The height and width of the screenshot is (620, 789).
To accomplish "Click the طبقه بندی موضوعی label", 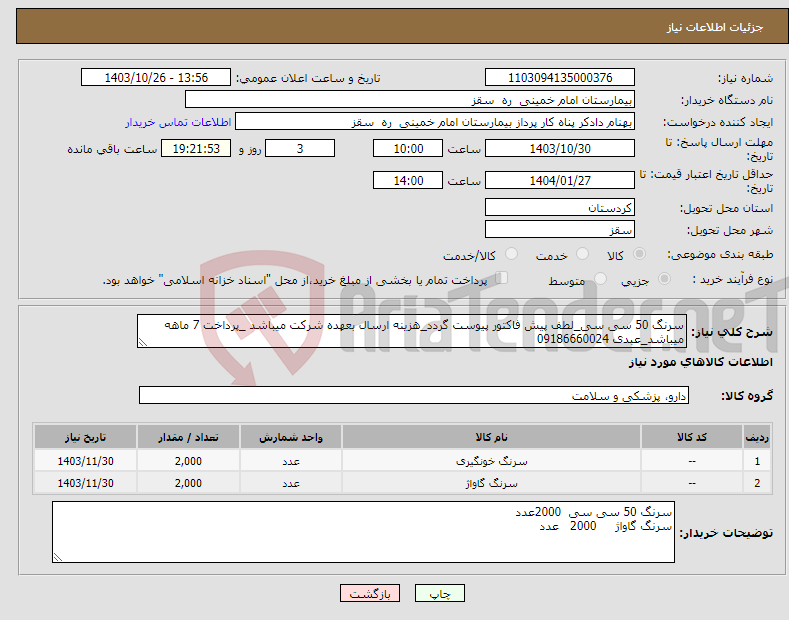I will coord(720,255).
